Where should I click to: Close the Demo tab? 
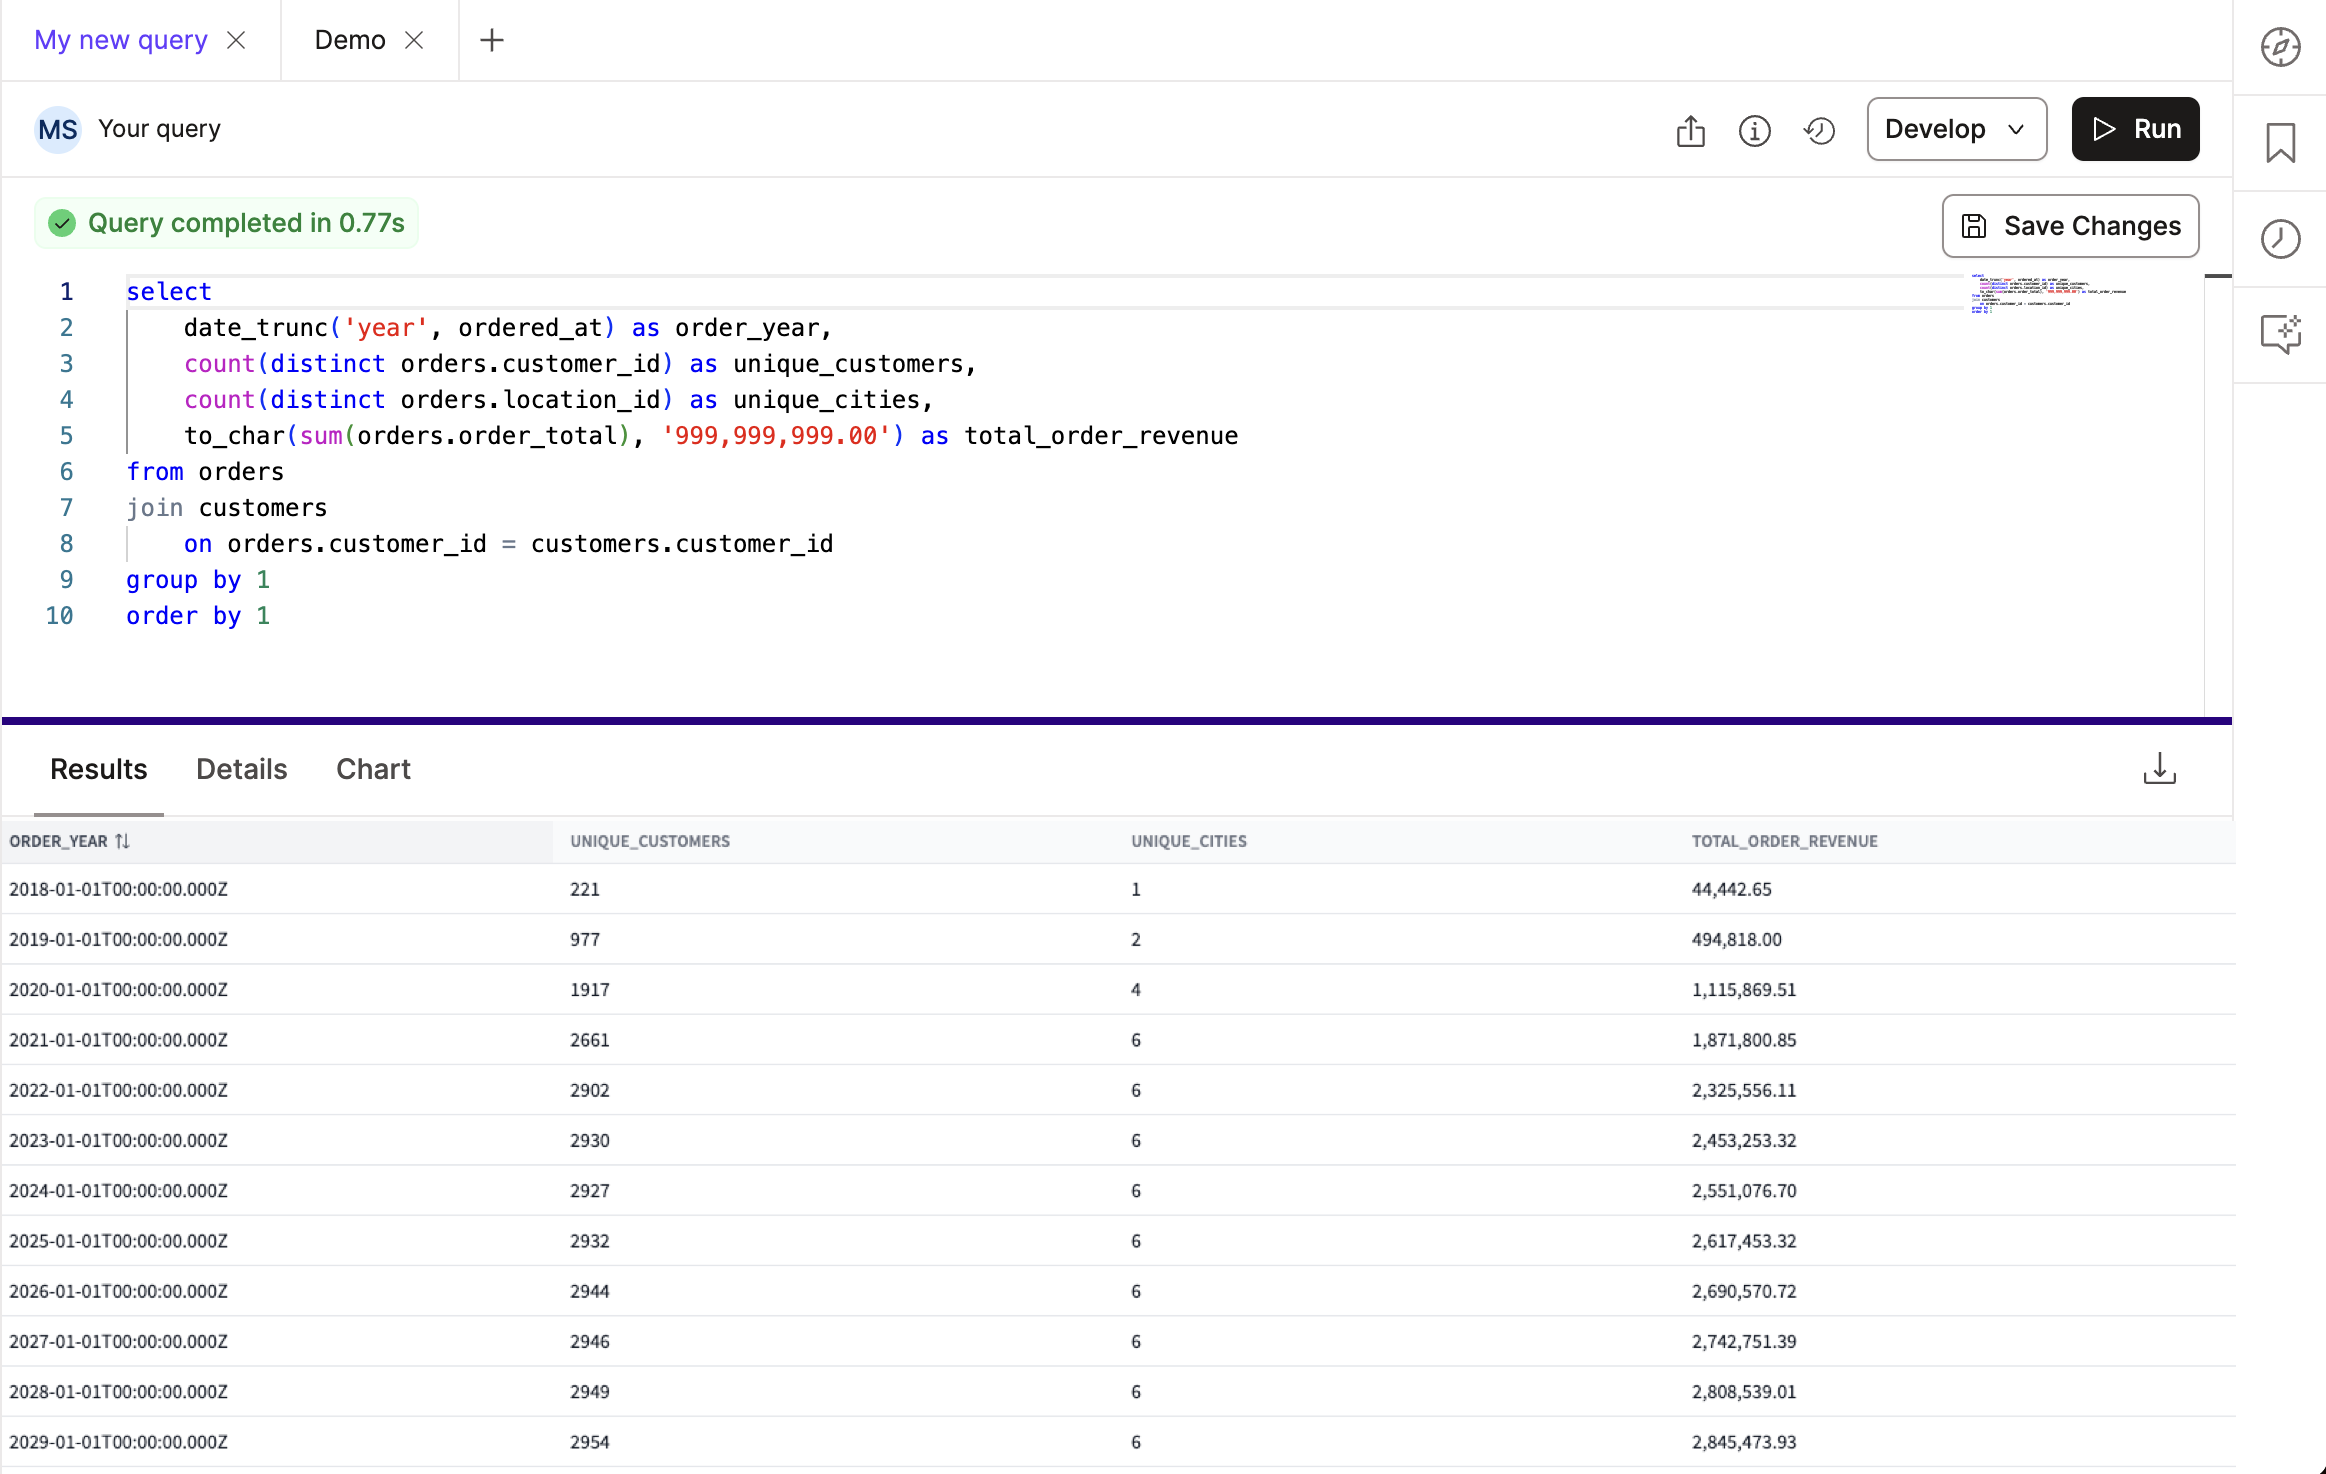pos(414,40)
